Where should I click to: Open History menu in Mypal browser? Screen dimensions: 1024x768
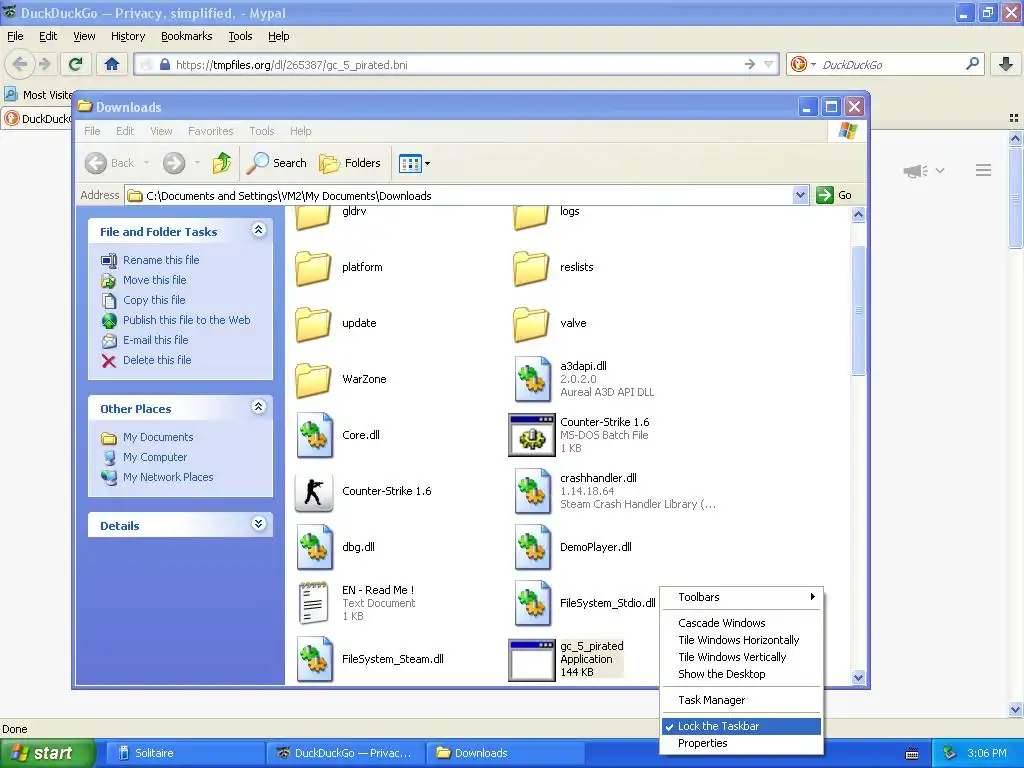pyautogui.click(x=127, y=37)
